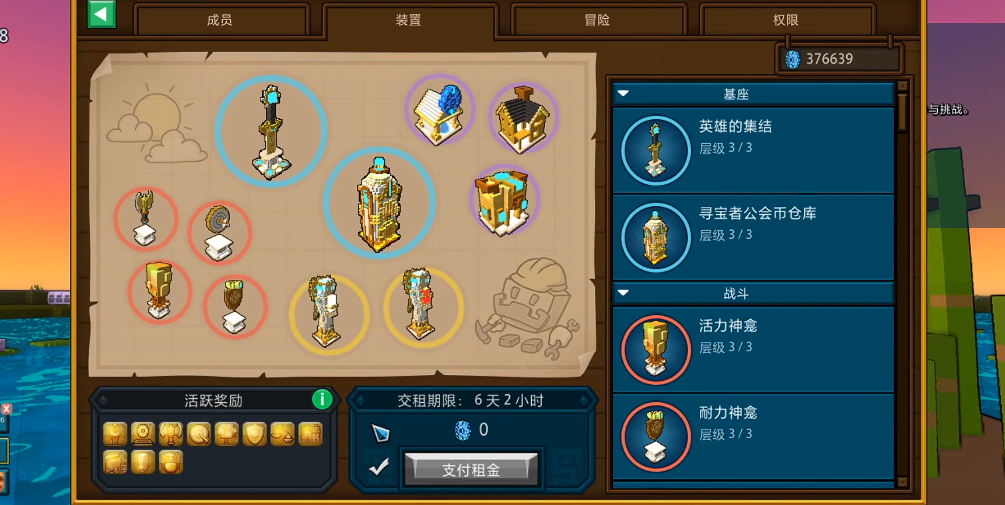
Task: Select the 英雄的集结 sword monument on map
Action: click(271, 131)
